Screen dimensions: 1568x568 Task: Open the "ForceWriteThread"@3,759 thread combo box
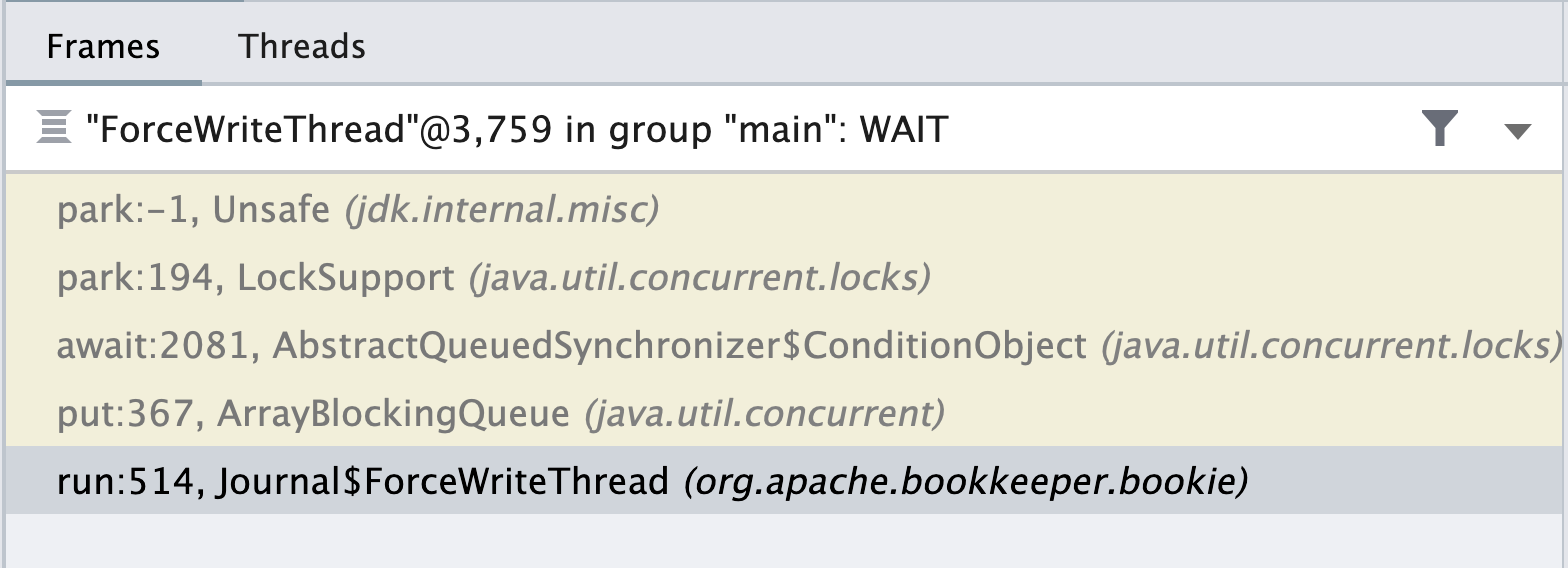pos(784,129)
